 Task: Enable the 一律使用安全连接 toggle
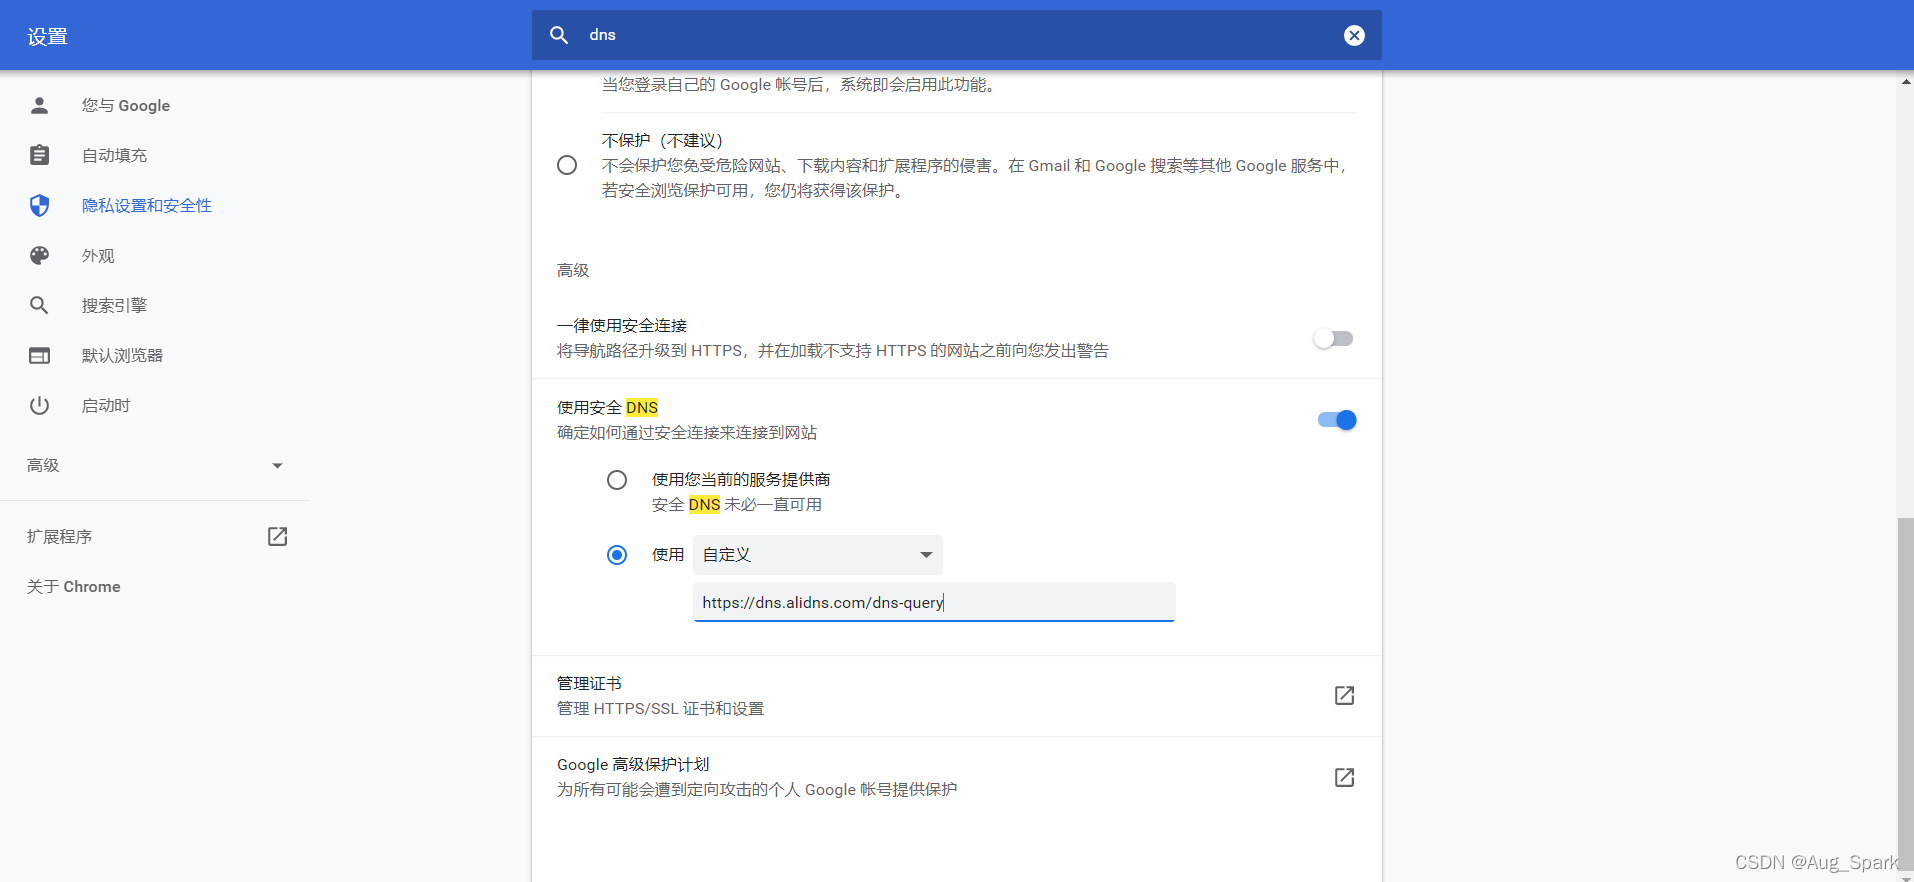[x=1333, y=338]
